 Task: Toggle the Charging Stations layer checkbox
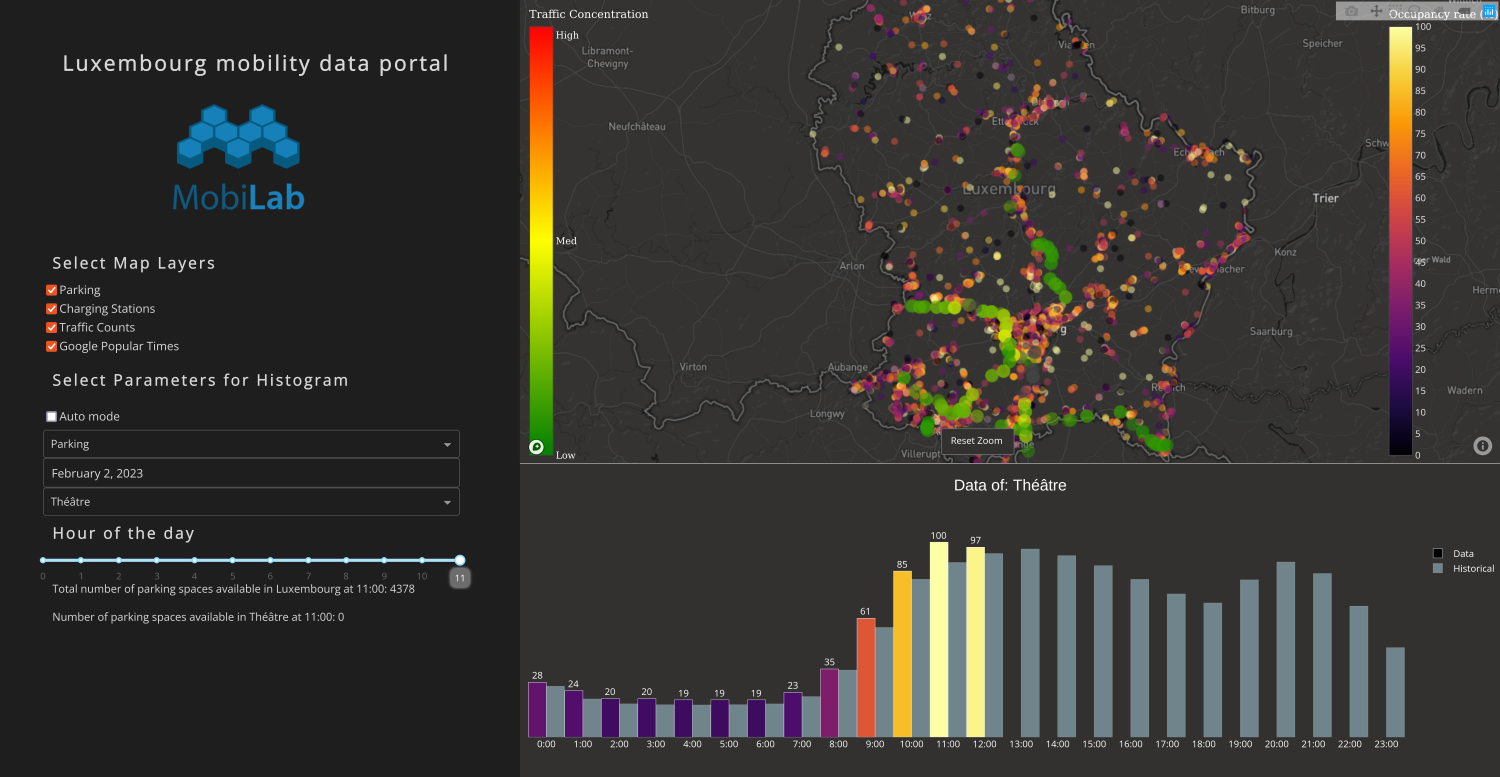pyautogui.click(x=52, y=309)
